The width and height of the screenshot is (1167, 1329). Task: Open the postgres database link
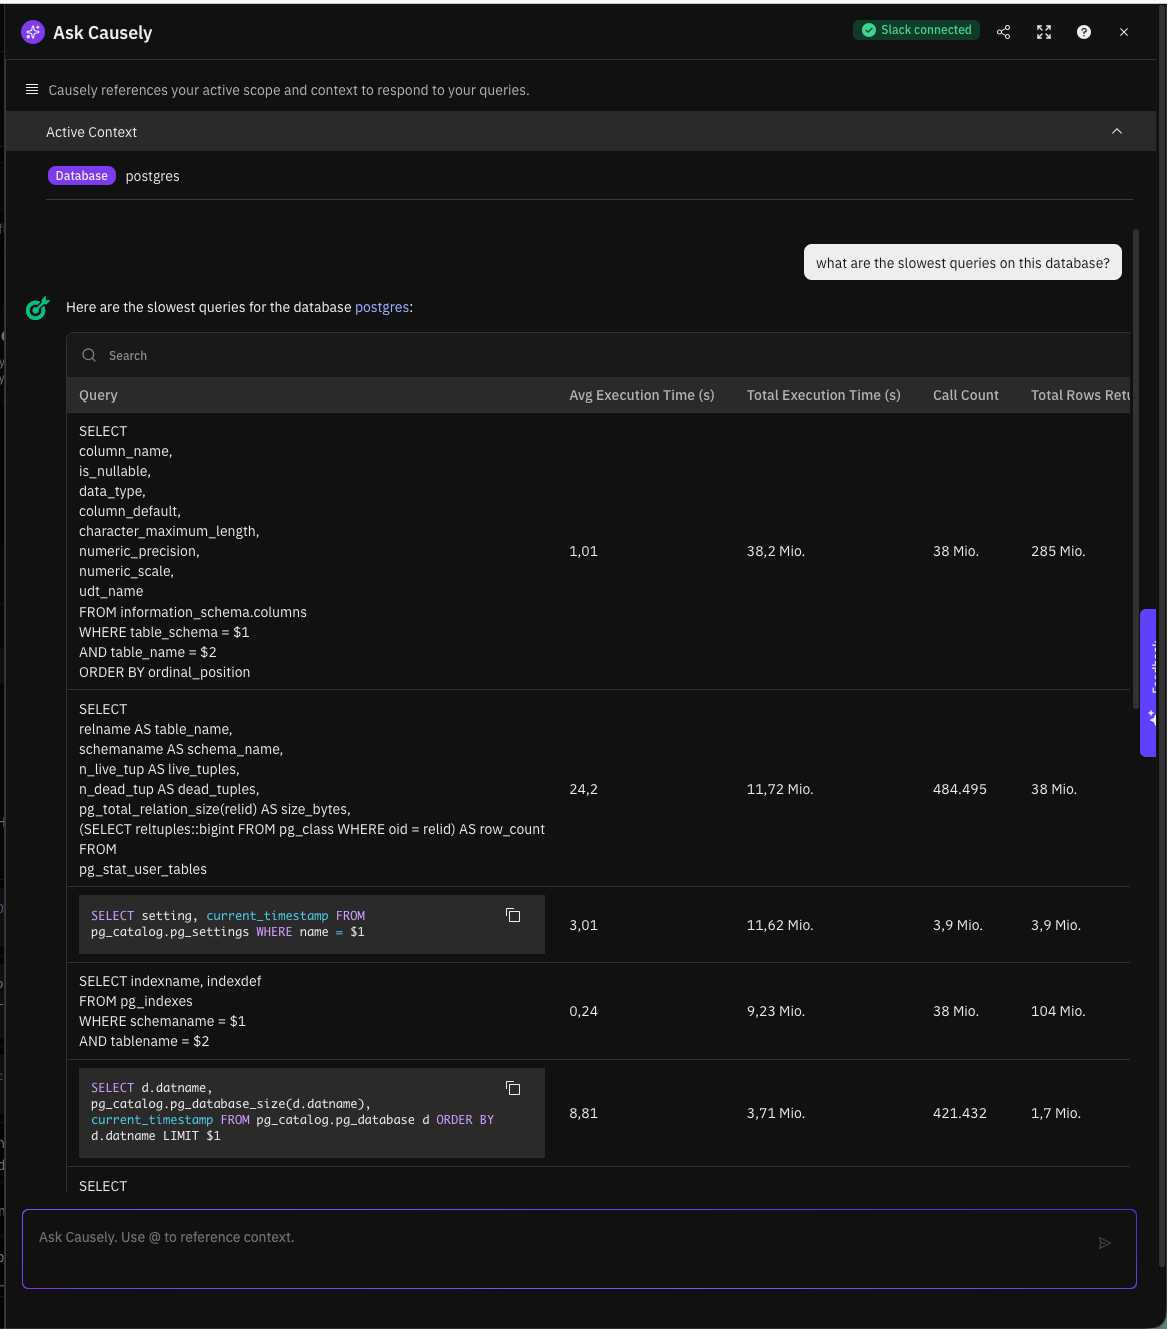[382, 307]
